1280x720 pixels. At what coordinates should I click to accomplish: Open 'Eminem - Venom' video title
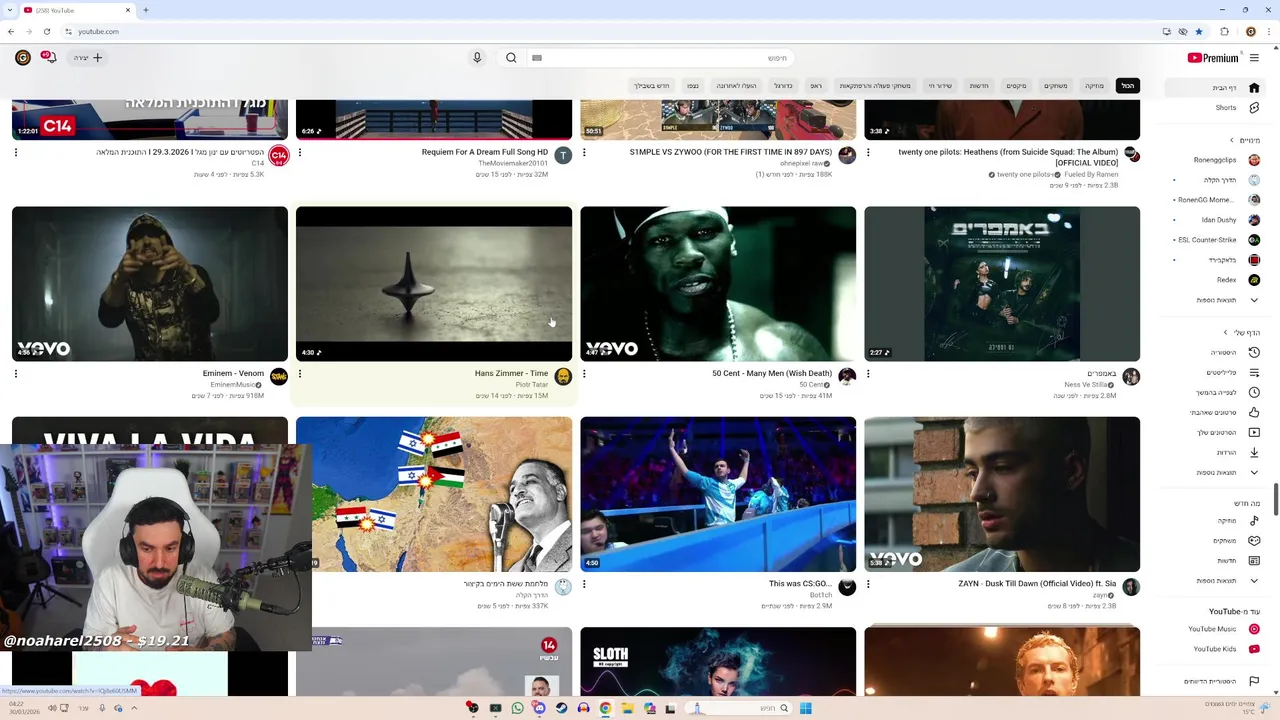(x=233, y=373)
